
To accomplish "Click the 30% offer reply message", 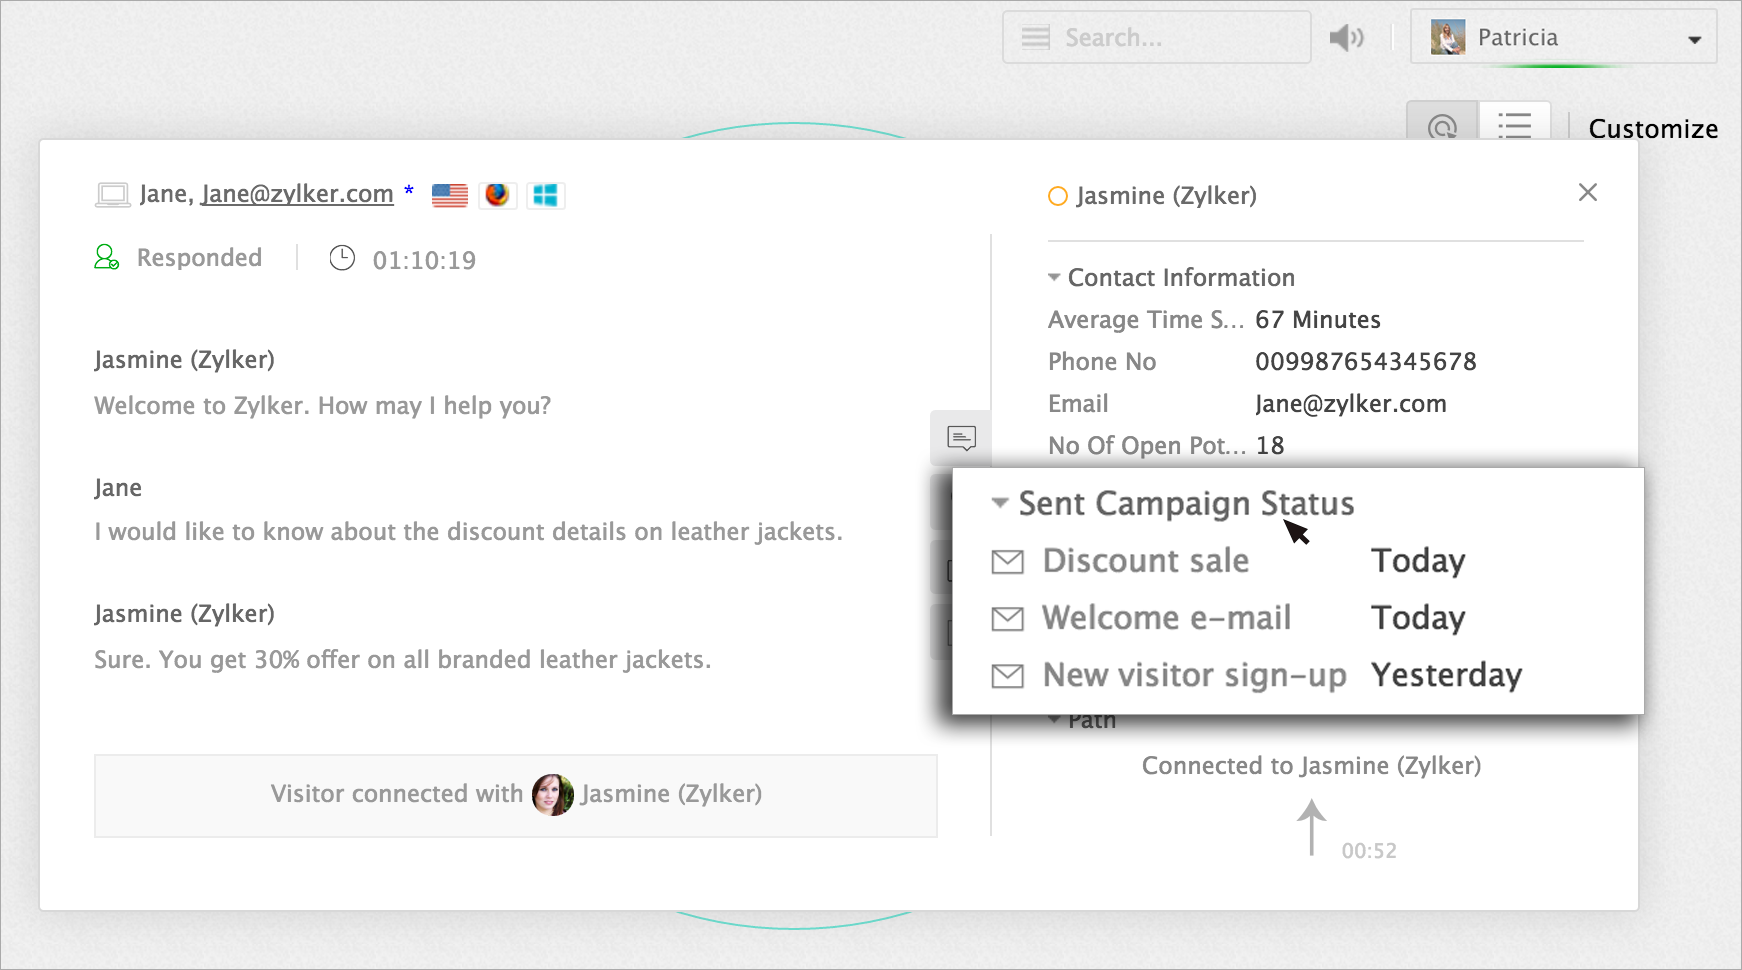I will point(403,660).
